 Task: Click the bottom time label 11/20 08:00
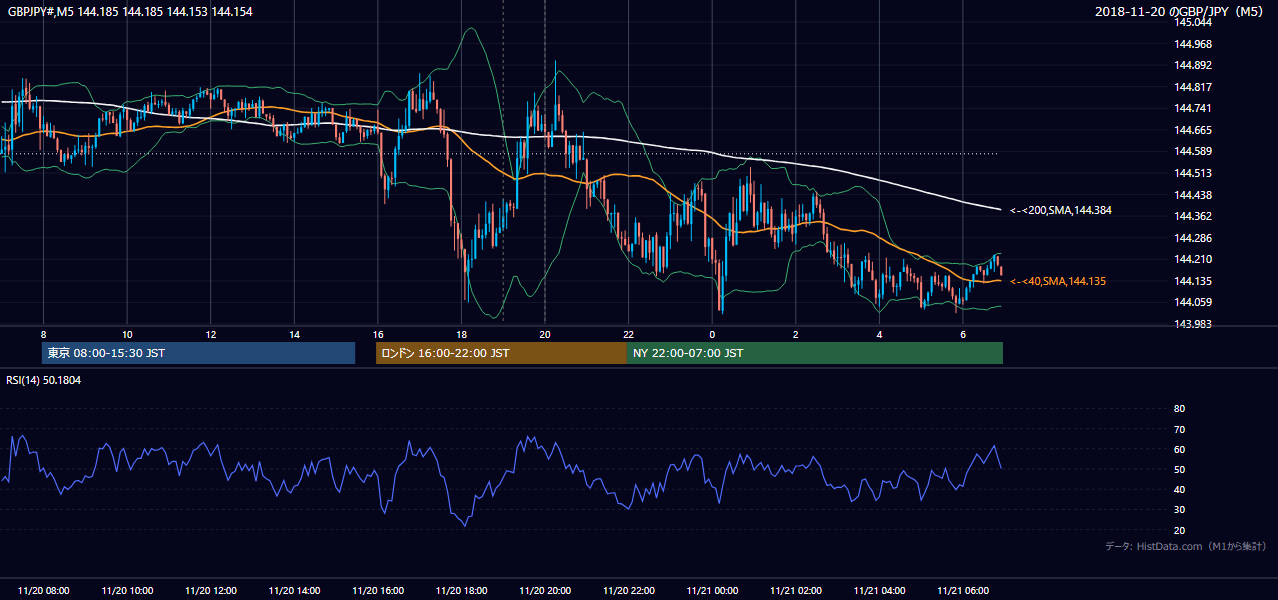coord(44,591)
